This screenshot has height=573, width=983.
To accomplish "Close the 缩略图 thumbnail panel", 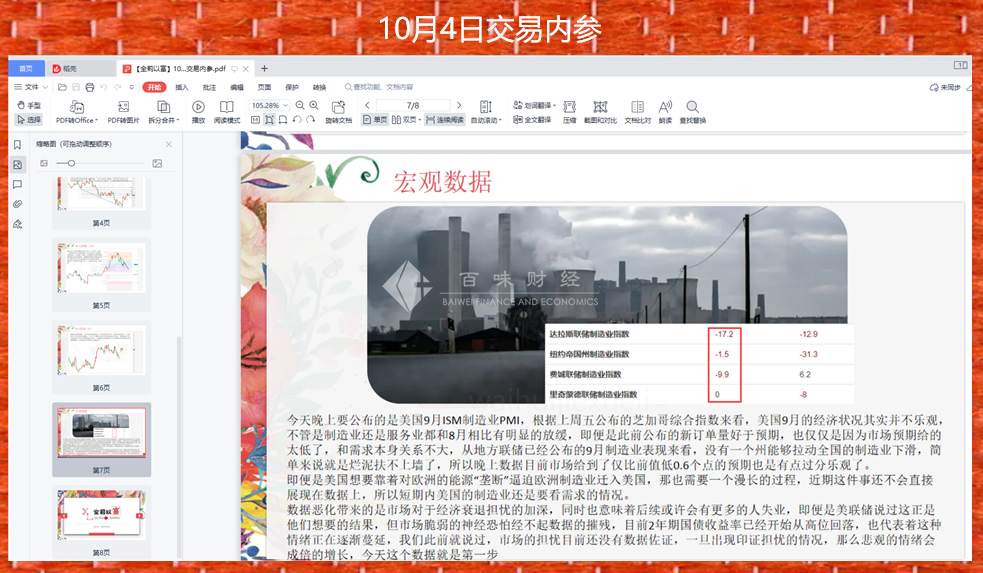I will pyautogui.click(x=169, y=144).
